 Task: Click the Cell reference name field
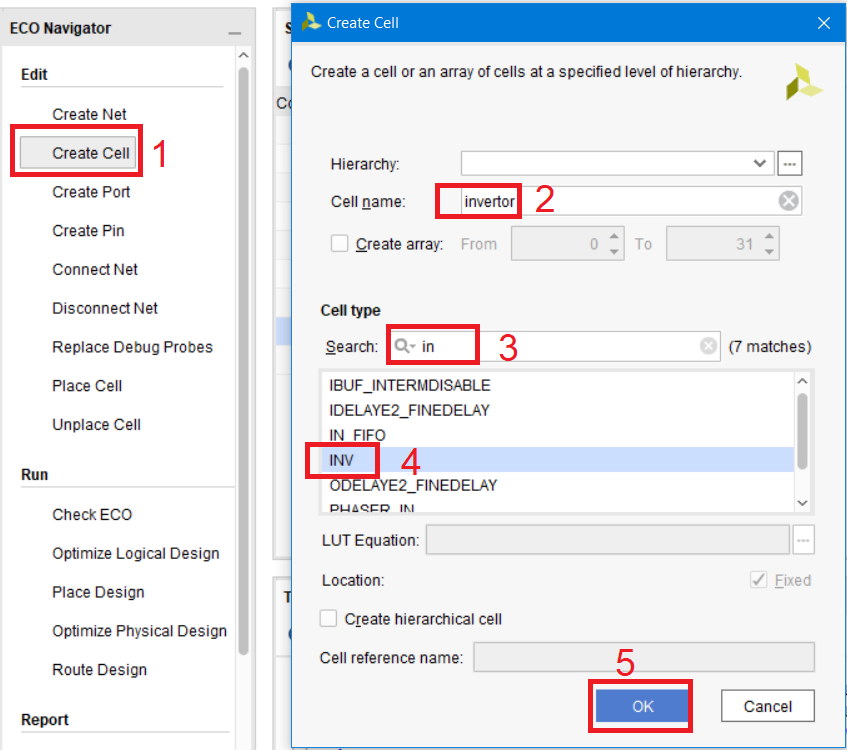644,657
